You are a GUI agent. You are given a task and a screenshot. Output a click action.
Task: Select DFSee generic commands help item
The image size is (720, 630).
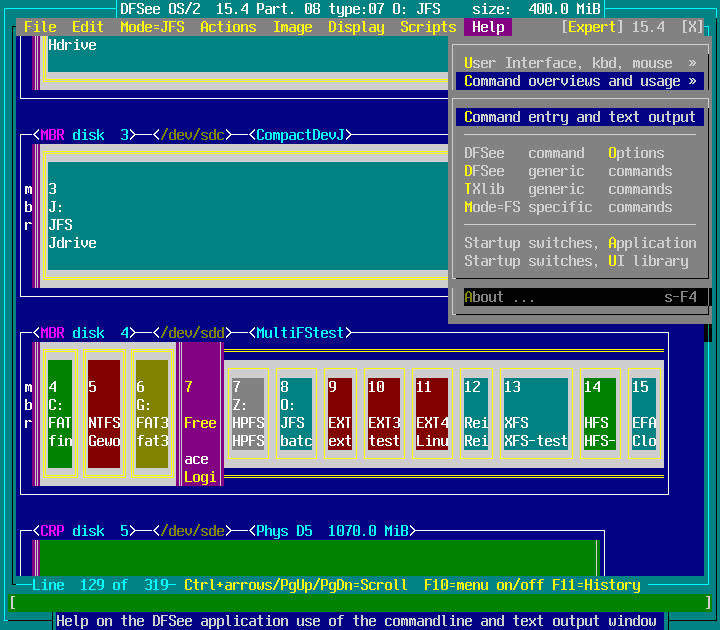pos(580,171)
